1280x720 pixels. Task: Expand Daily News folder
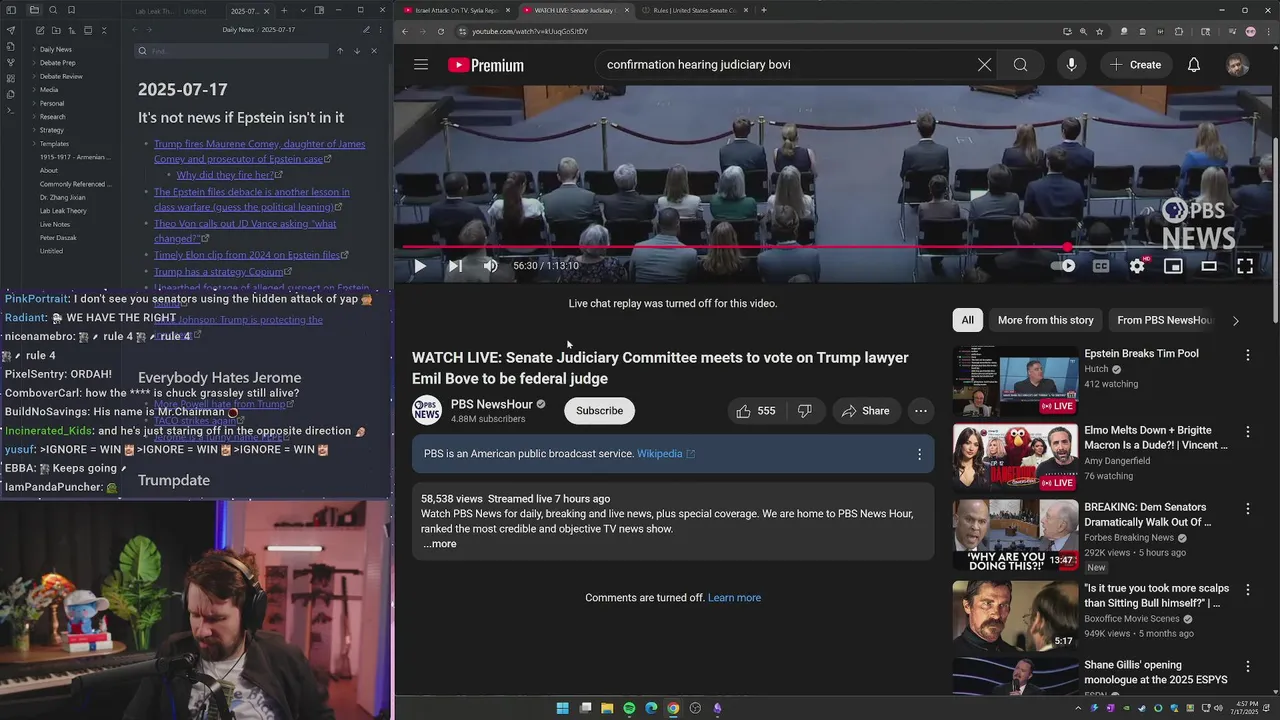[34, 49]
